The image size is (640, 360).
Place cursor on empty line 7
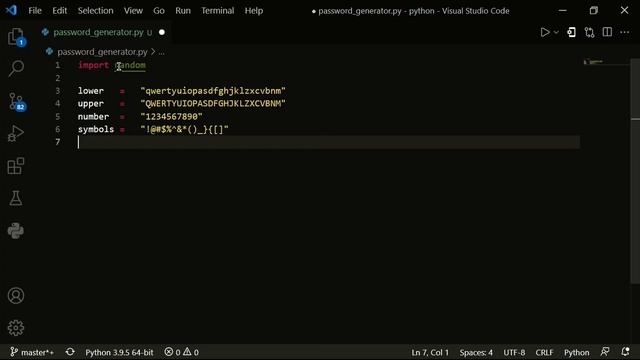(329, 142)
